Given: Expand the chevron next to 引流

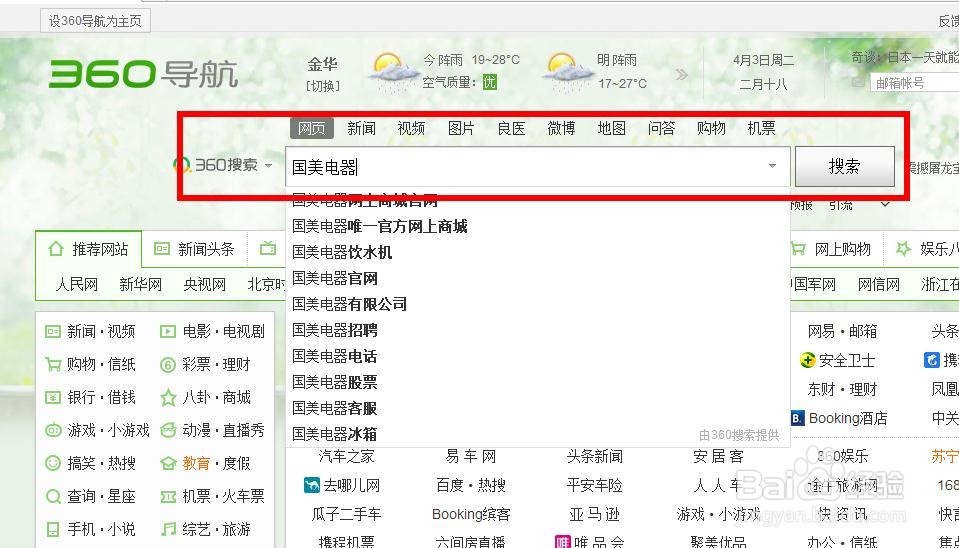Looking at the screenshot, I should 885,204.
